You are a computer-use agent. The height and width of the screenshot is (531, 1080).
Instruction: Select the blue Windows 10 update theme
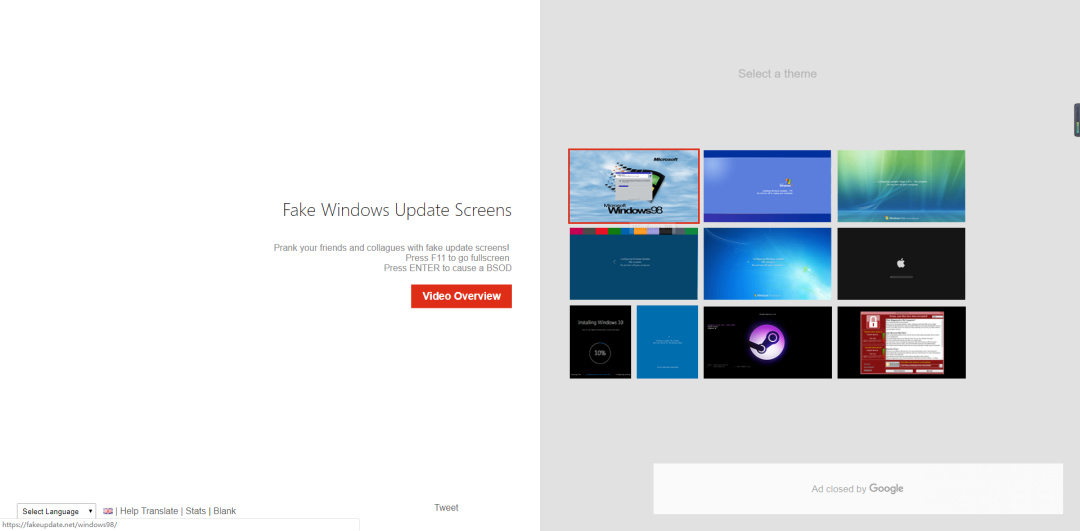click(667, 342)
